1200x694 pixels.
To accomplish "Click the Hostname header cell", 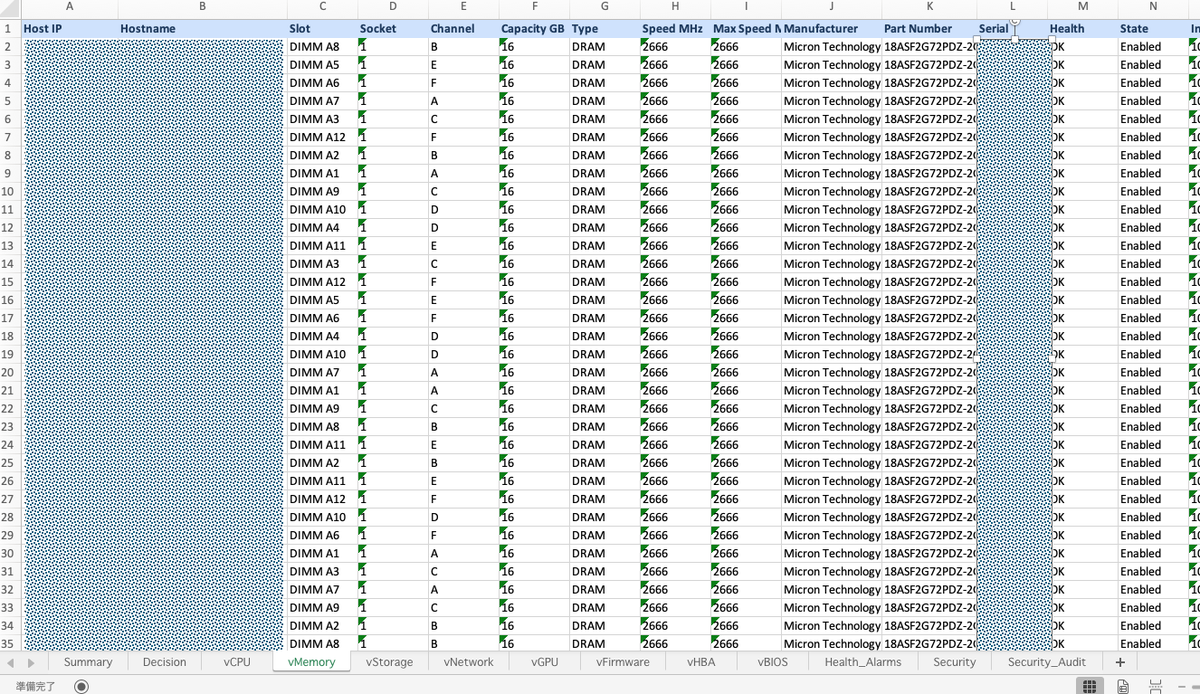I will tap(202, 28).
